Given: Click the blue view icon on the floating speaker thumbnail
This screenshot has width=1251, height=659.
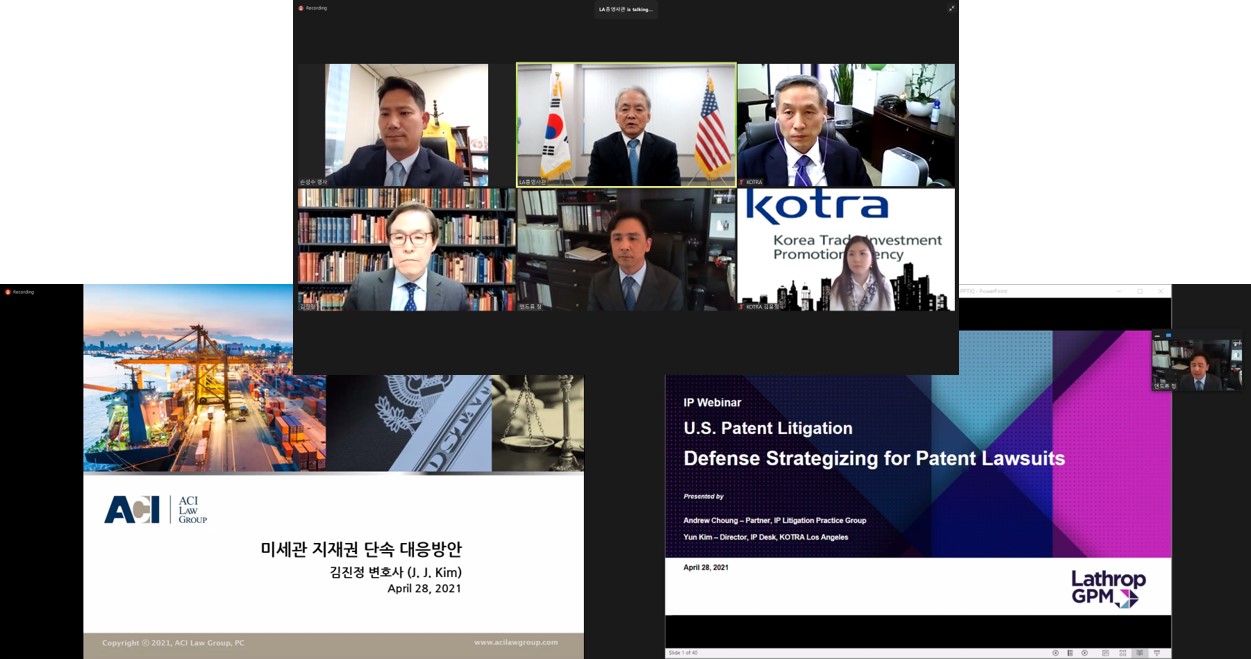Looking at the screenshot, I should 1168,335.
